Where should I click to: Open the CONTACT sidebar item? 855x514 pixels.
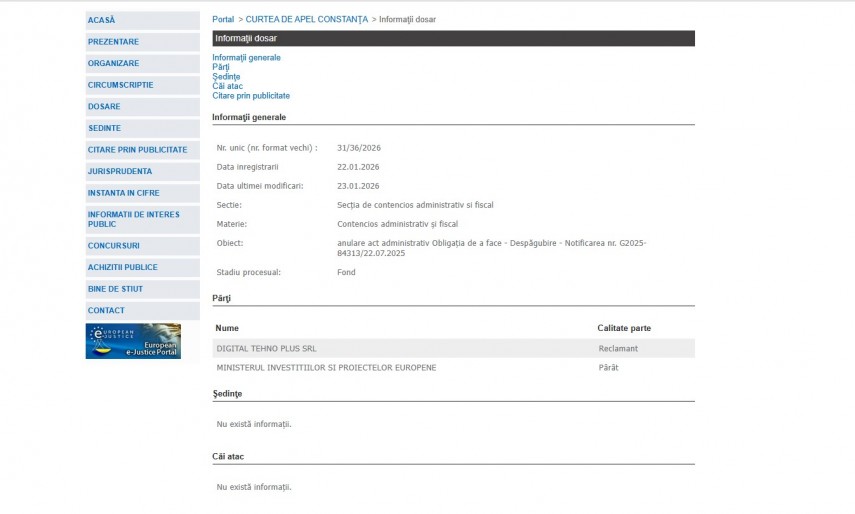(106, 311)
